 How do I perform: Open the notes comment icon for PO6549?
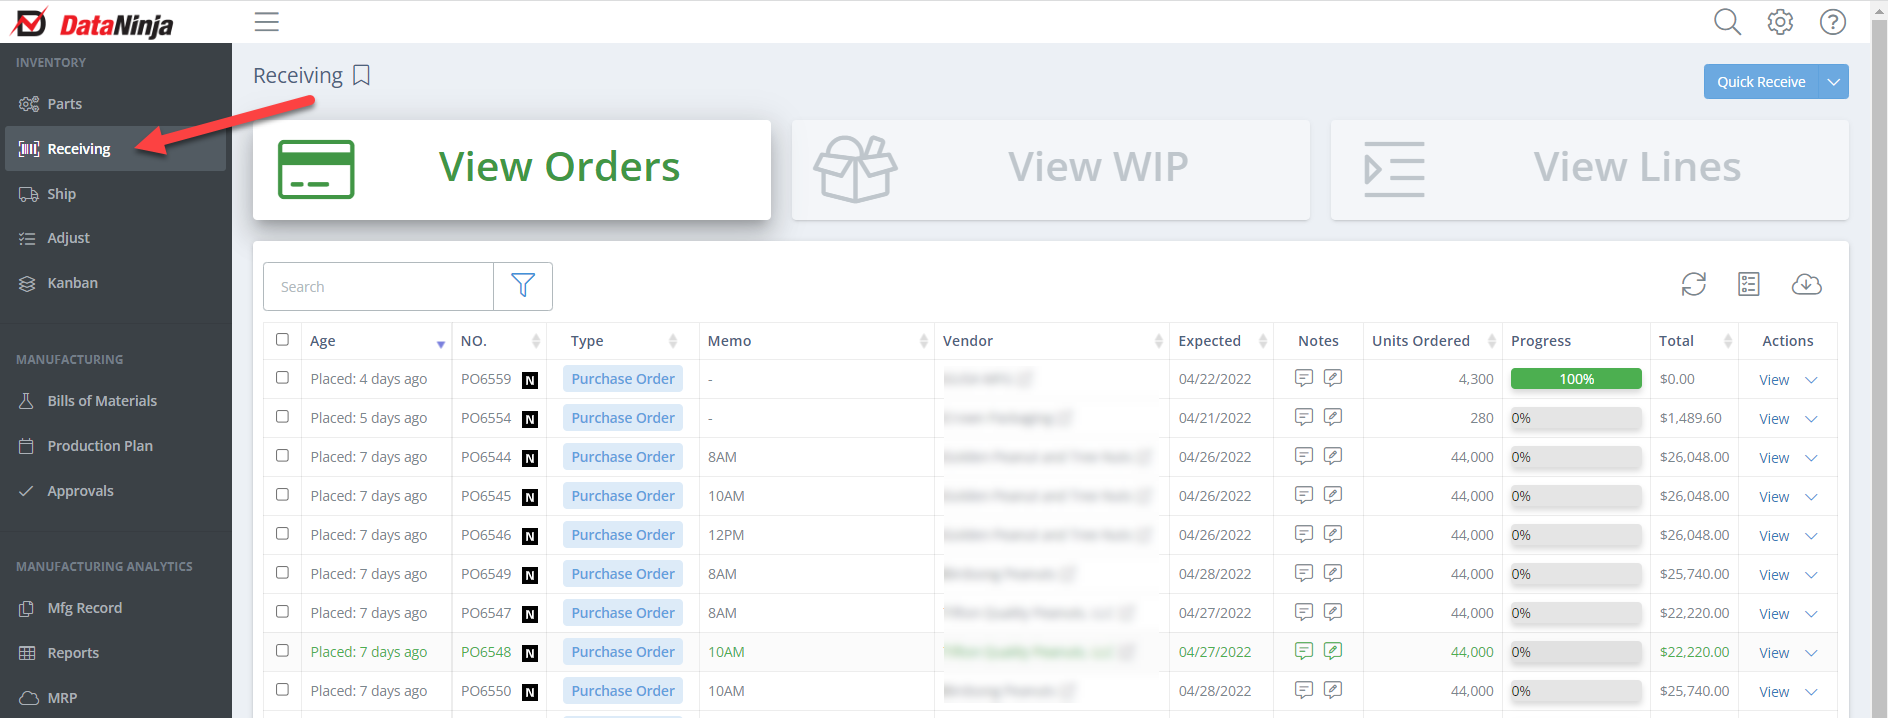pos(1304,573)
